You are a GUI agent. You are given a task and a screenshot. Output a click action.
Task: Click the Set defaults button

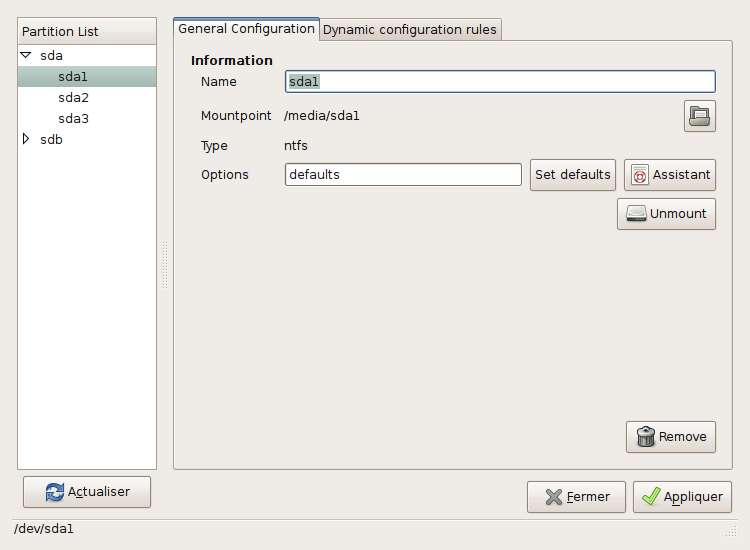click(x=573, y=175)
